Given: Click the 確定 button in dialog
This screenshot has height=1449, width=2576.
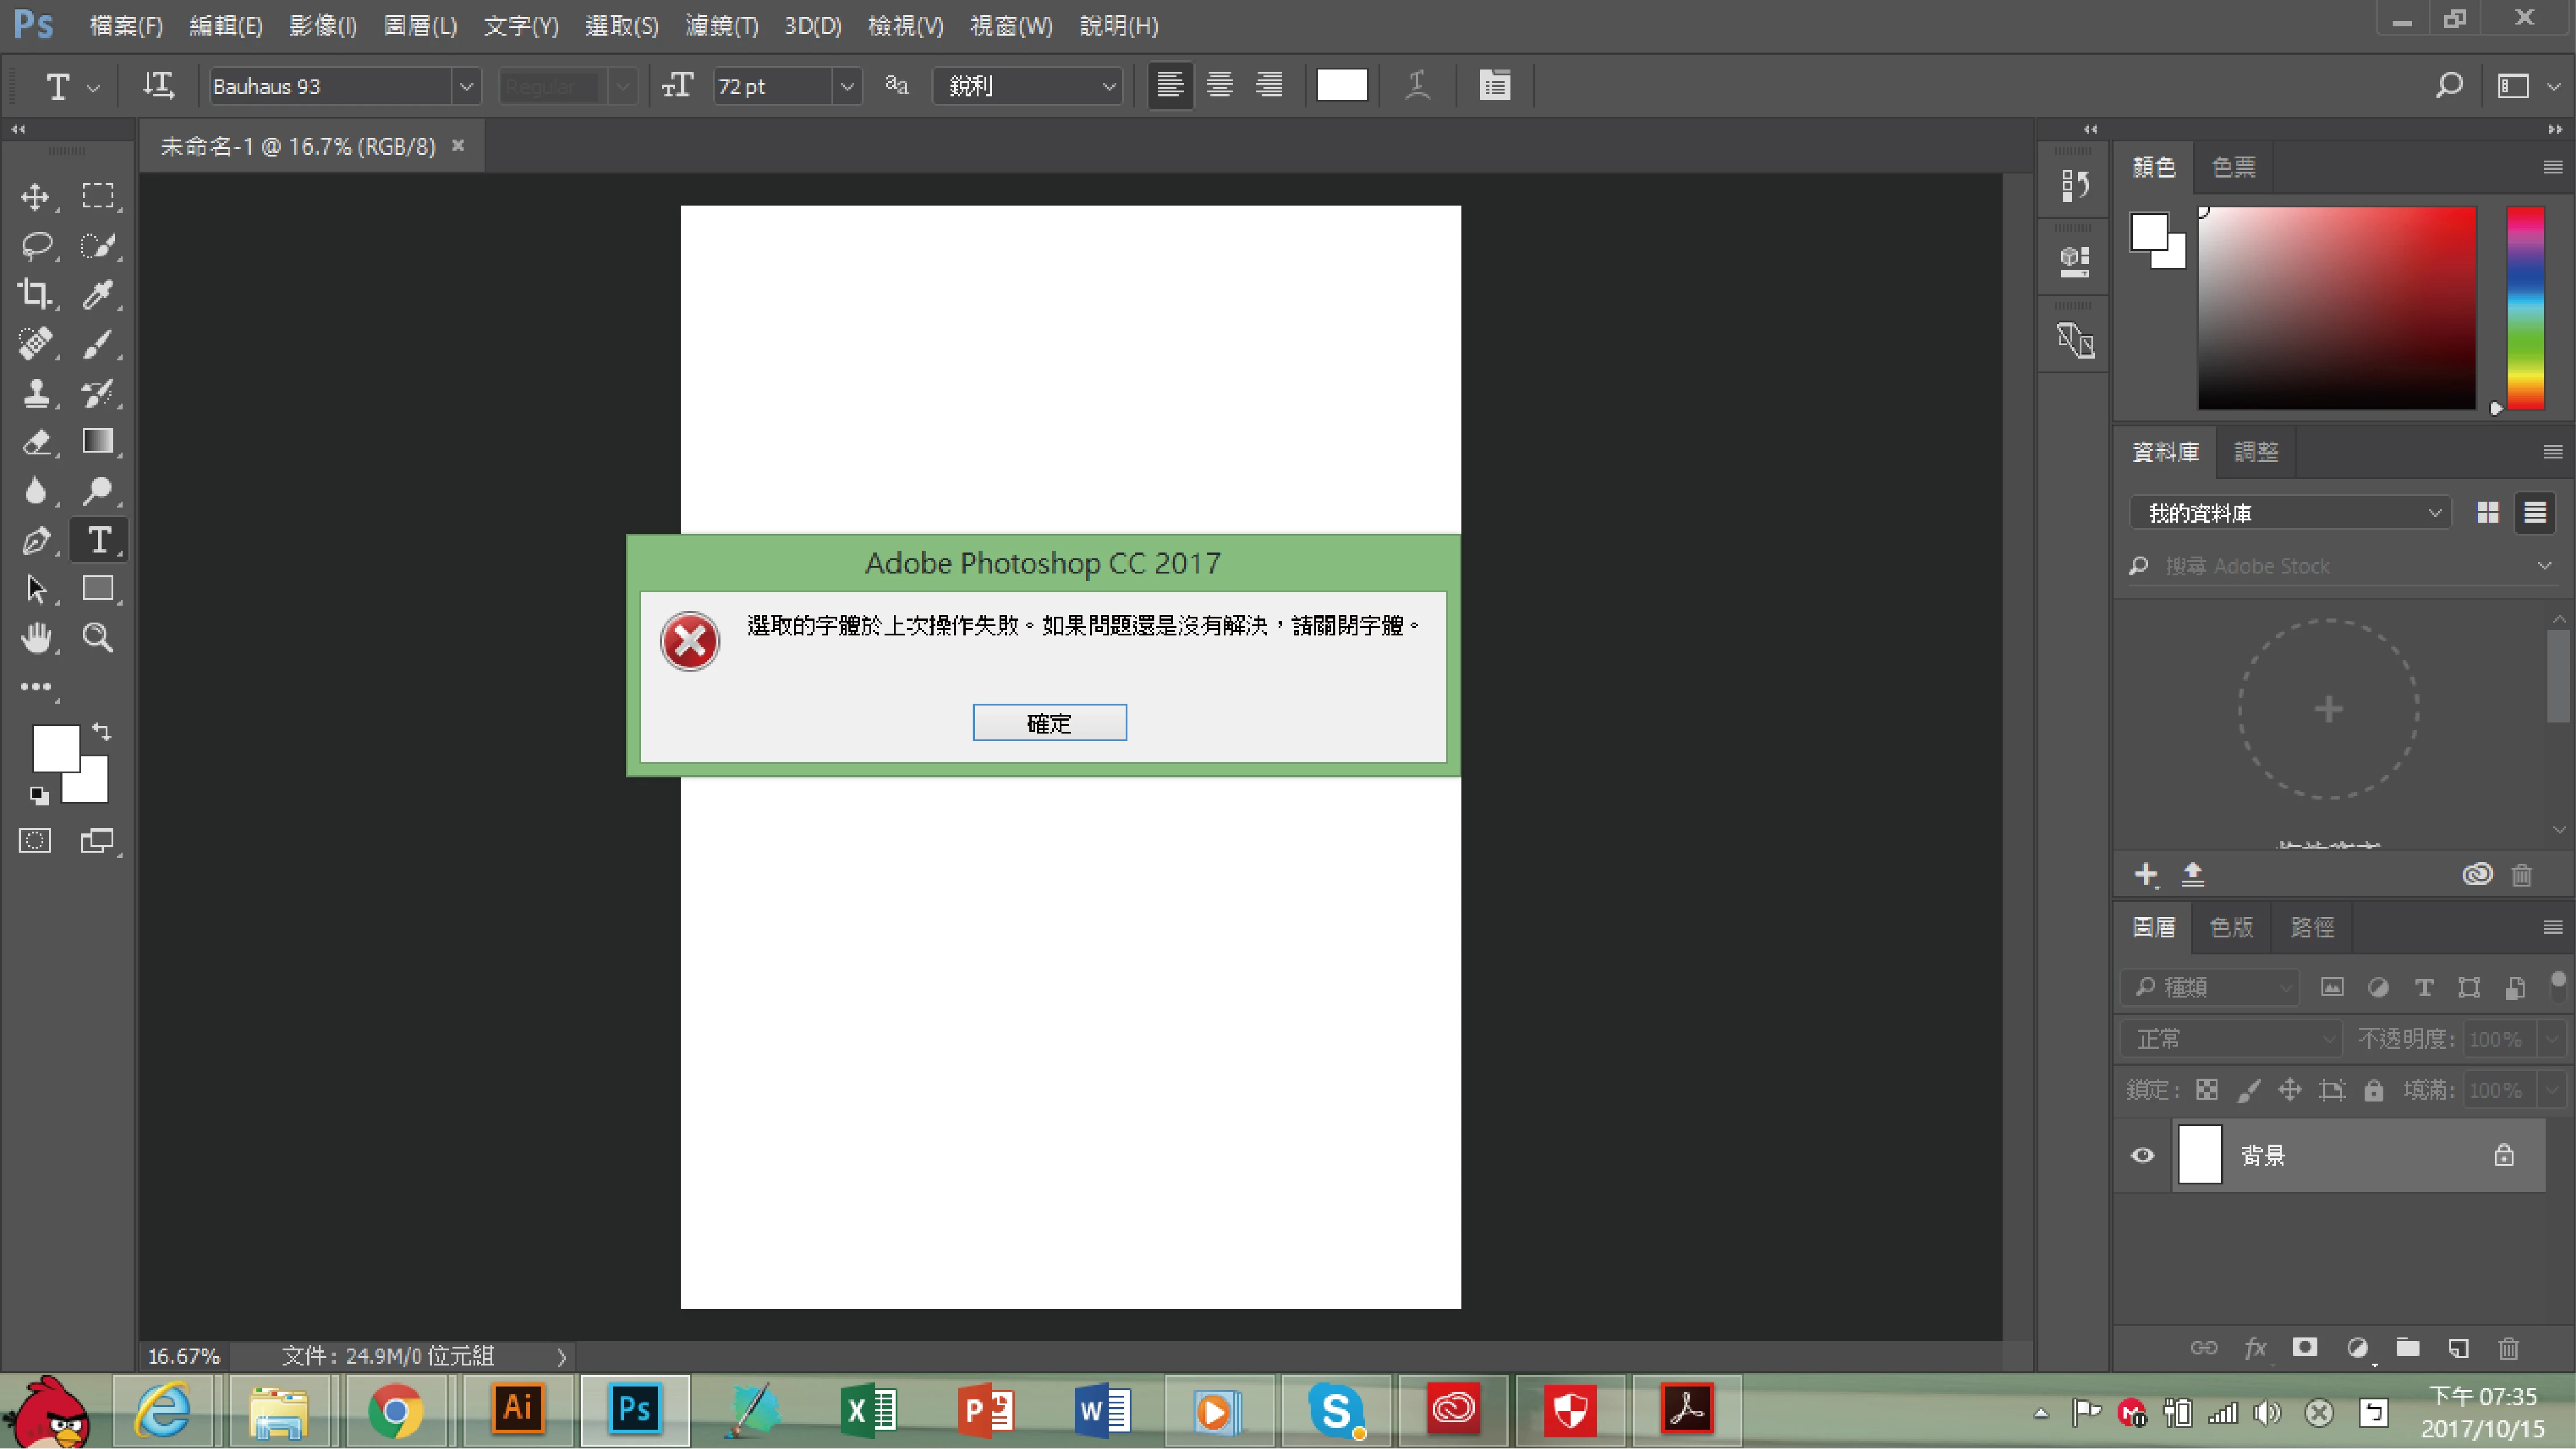Looking at the screenshot, I should pyautogui.click(x=1049, y=723).
